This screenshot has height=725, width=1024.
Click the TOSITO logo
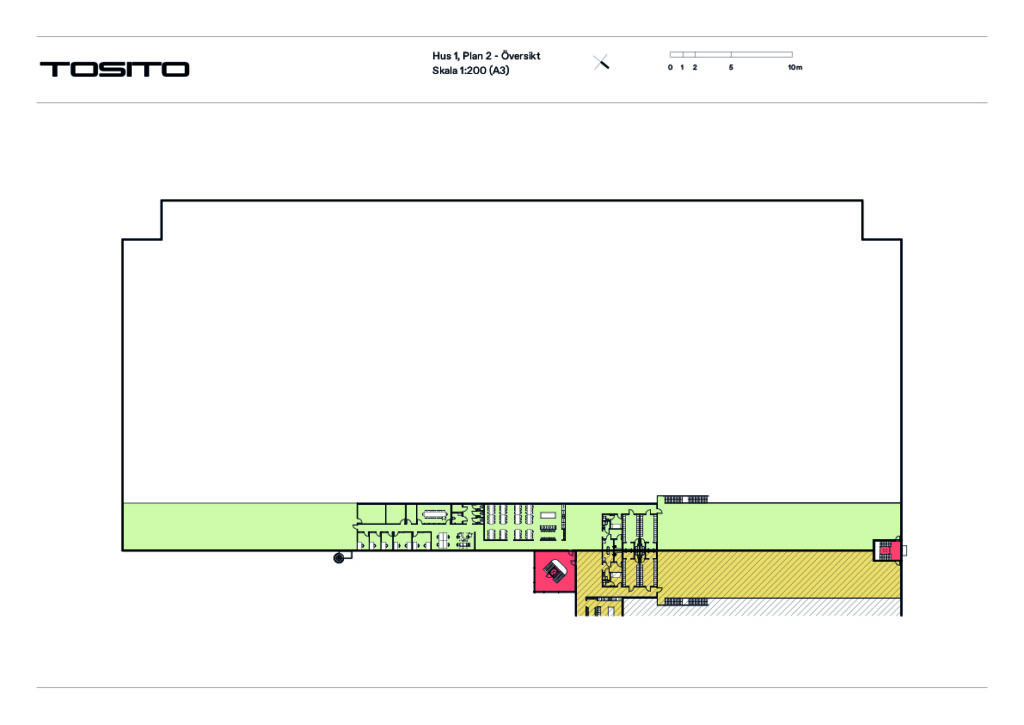[x=114, y=69]
